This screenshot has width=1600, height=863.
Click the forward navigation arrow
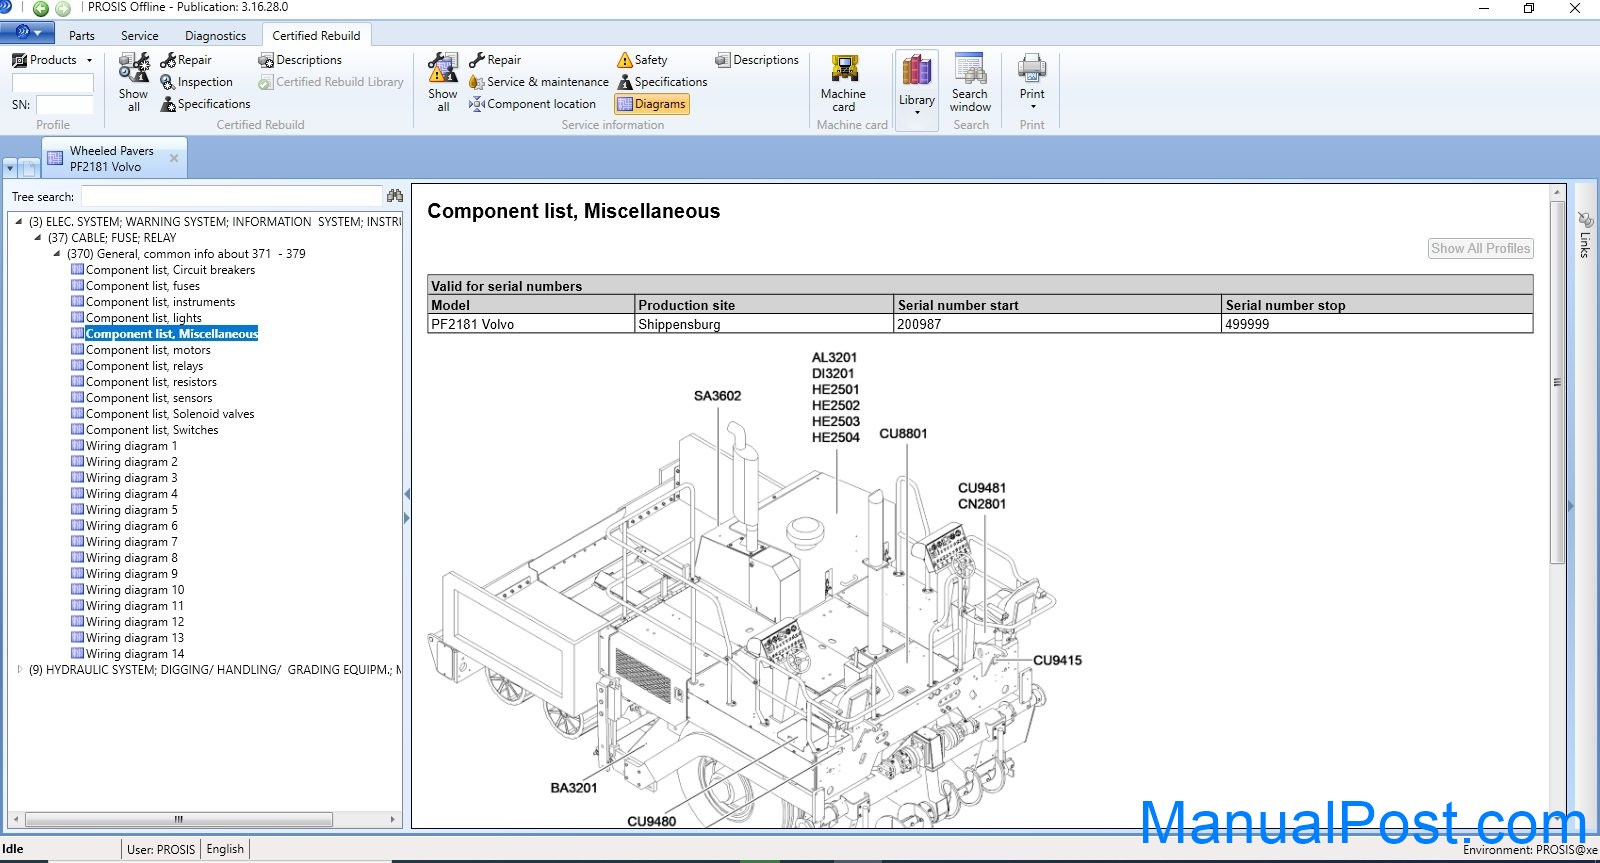coord(63,8)
